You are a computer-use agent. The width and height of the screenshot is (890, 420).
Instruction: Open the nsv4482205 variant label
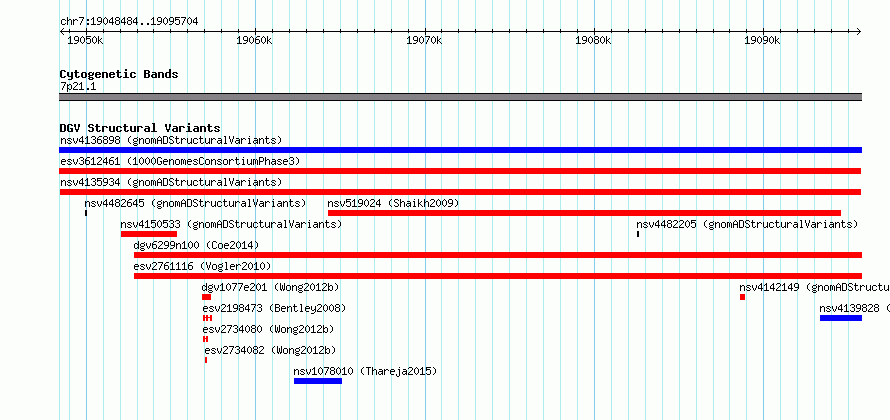click(747, 224)
